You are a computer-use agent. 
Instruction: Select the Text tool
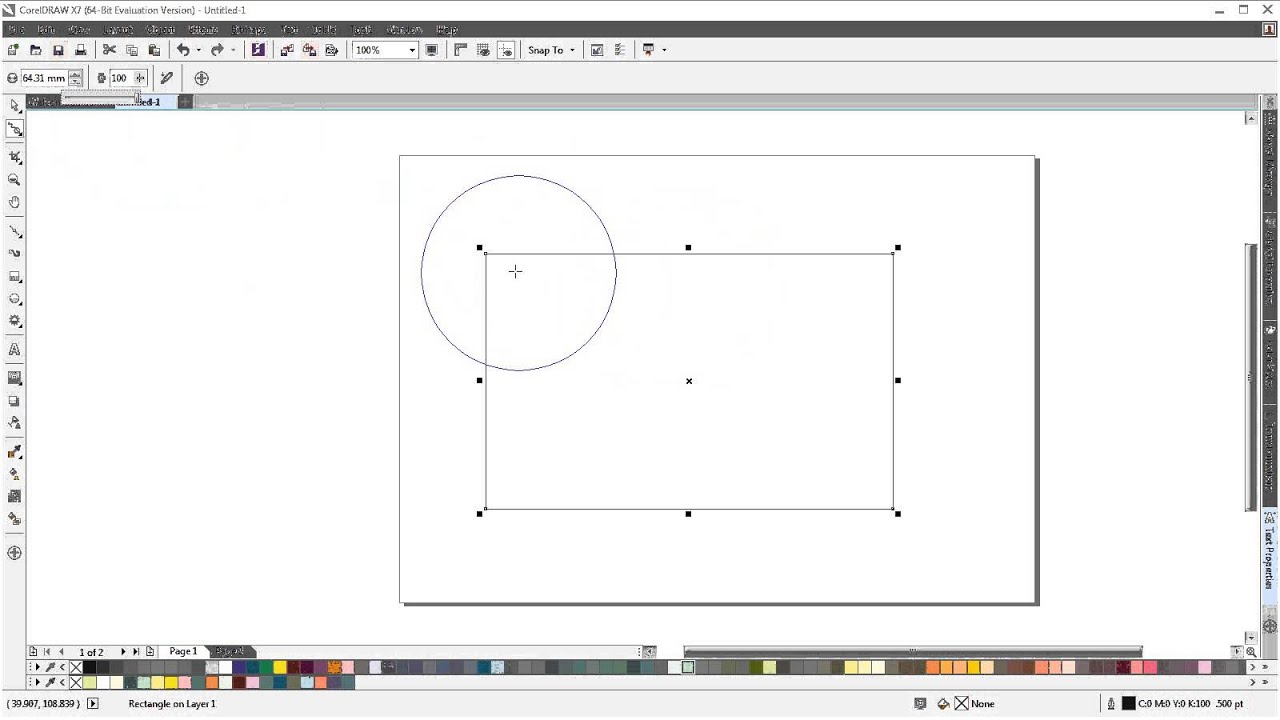tap(14, 349)
